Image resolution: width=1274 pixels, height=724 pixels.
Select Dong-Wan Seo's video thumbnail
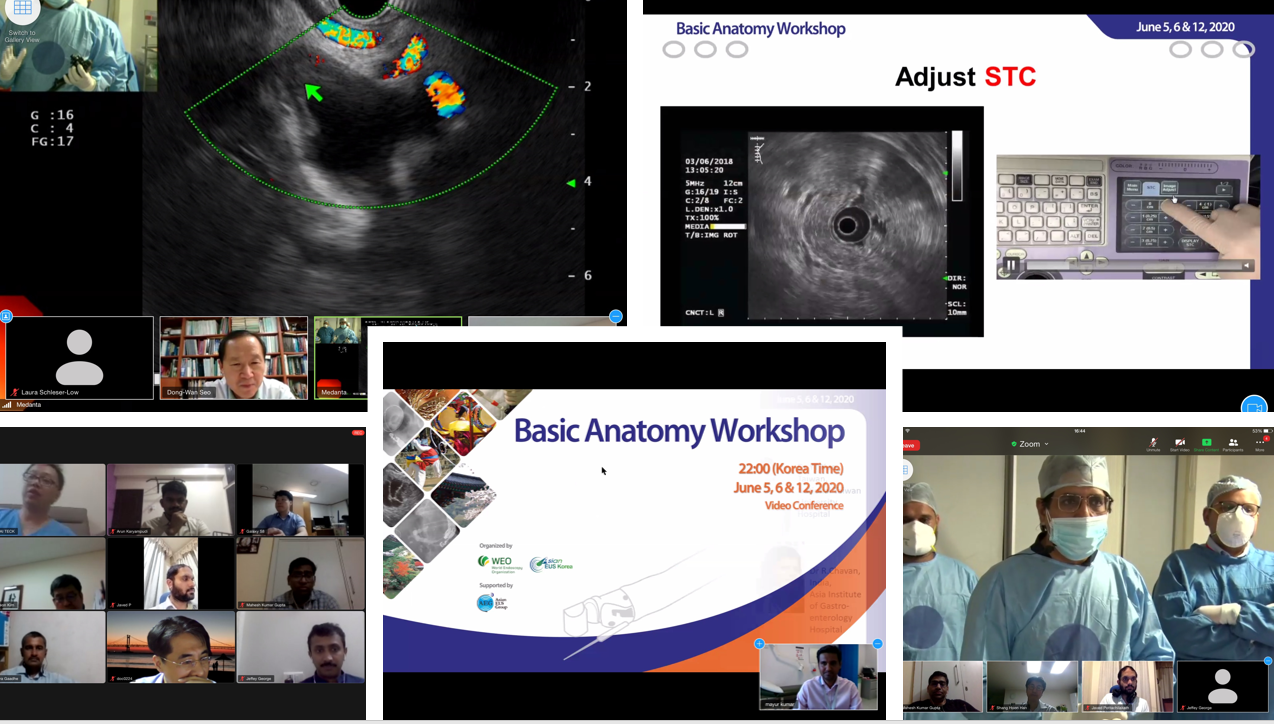(233, 358)
